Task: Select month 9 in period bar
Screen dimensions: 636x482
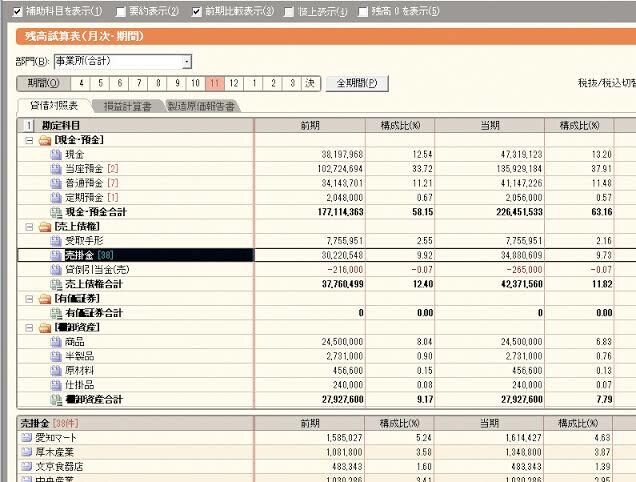Action: click(177, 84)
